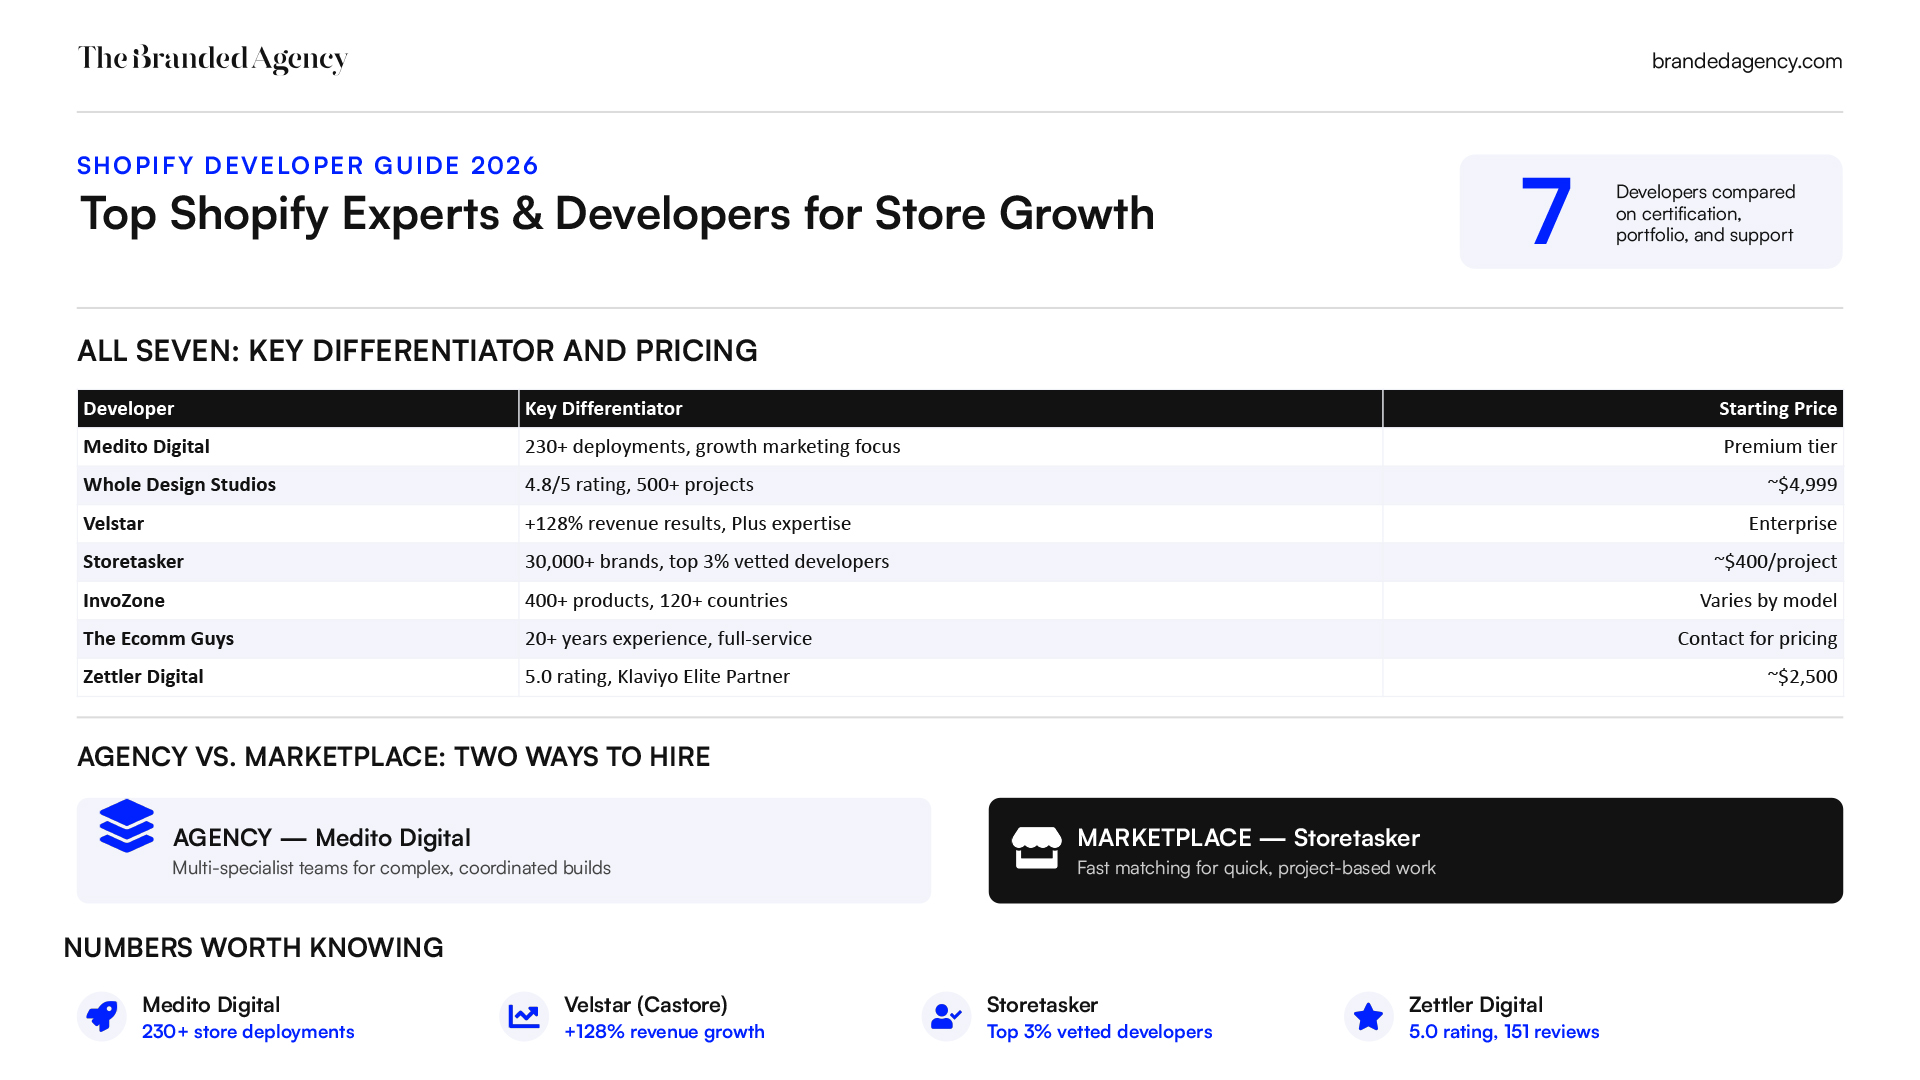Click 'Zettler Digital' label in numbers section
This screenshot has width=1920, height=1080.
[x=1476, y=1005]
